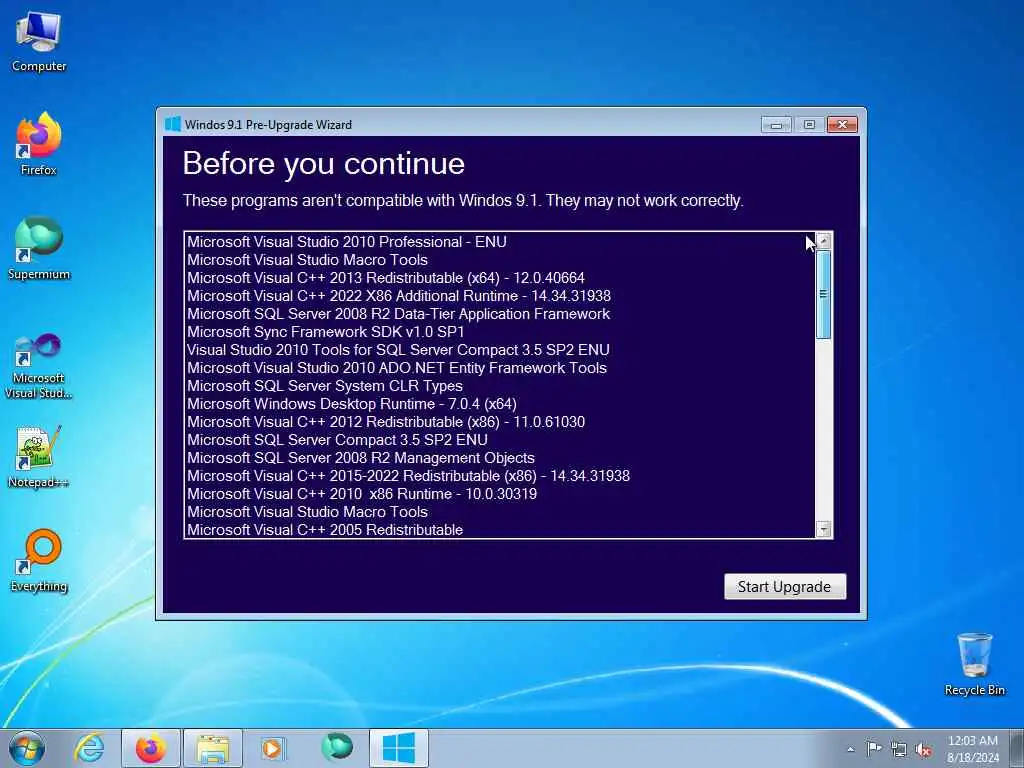This screenshot has width=1024, height=768.
Task: Select the Firefox desktop shortcut
Action: [39, 144]
